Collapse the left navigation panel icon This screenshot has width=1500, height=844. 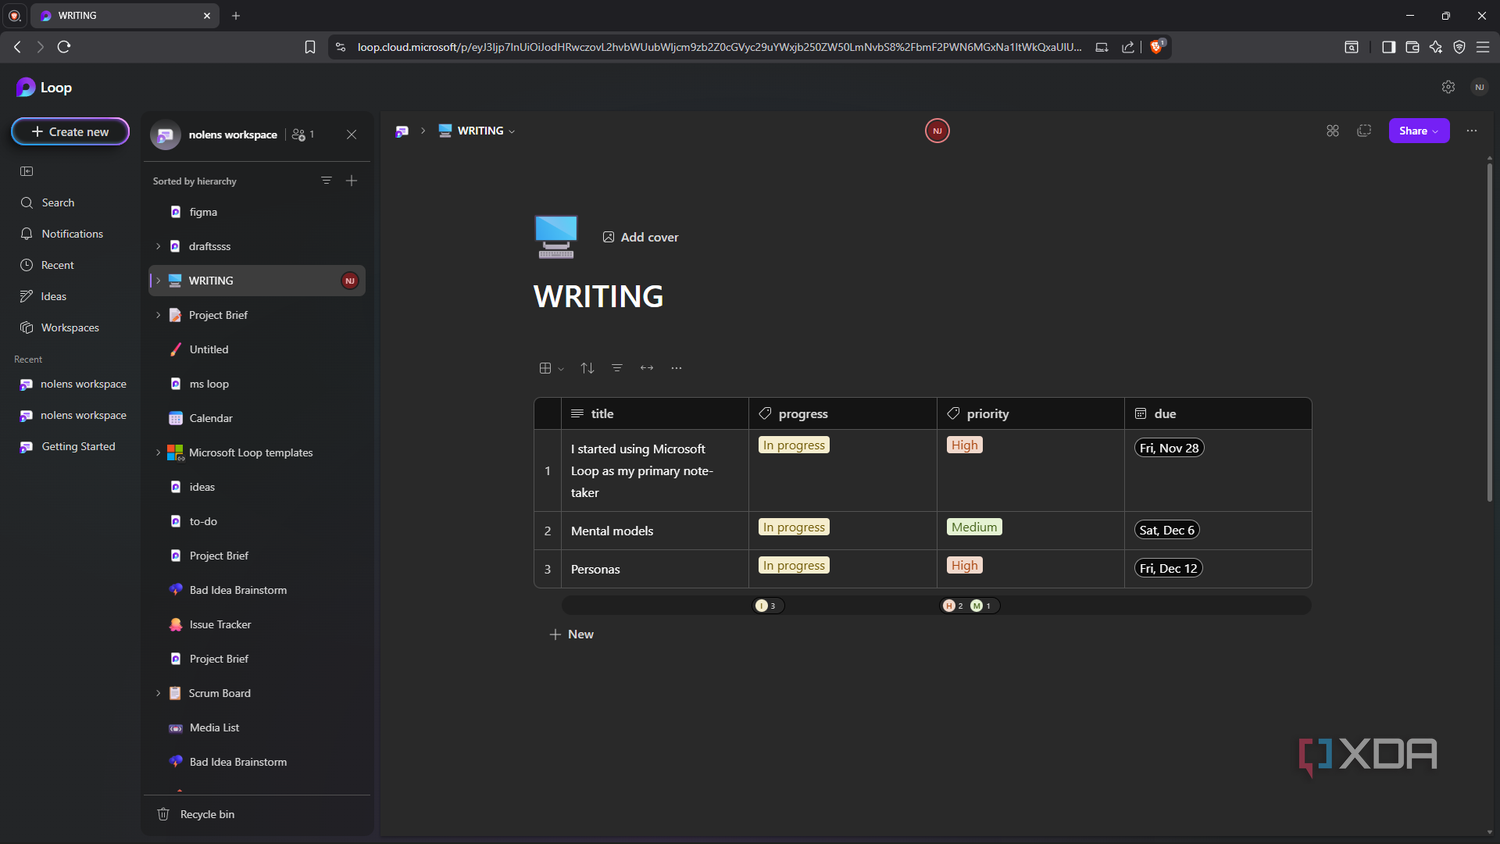pos(27,171)
